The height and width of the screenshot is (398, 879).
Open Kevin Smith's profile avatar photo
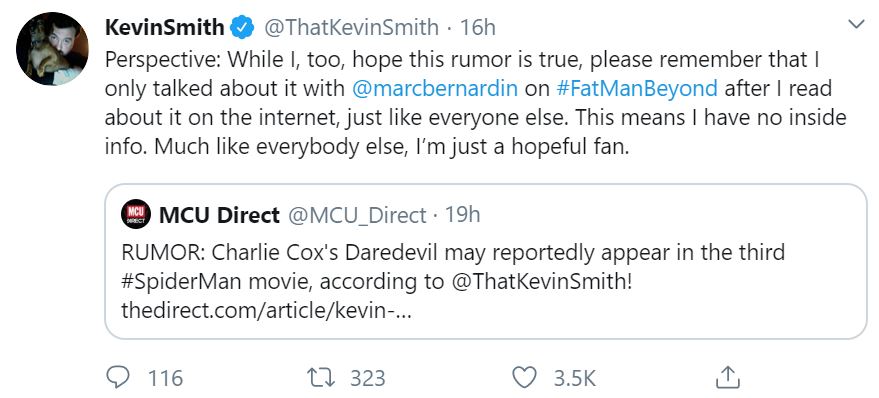[x=52, y=48]
